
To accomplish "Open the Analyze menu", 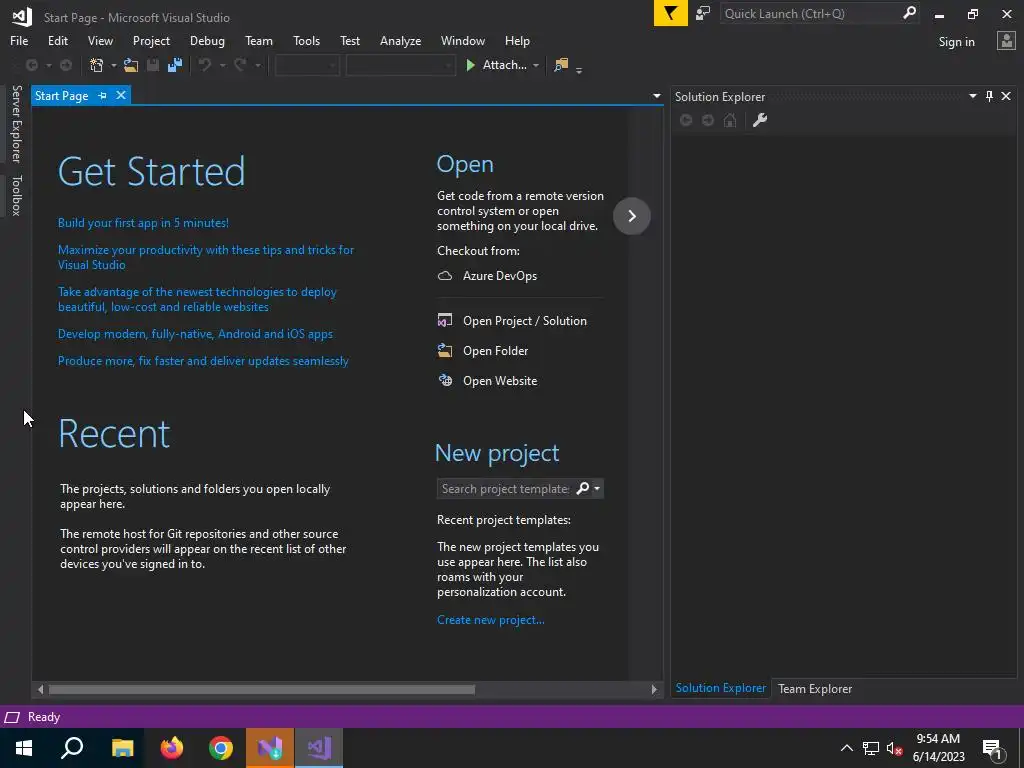I will 400,40.
